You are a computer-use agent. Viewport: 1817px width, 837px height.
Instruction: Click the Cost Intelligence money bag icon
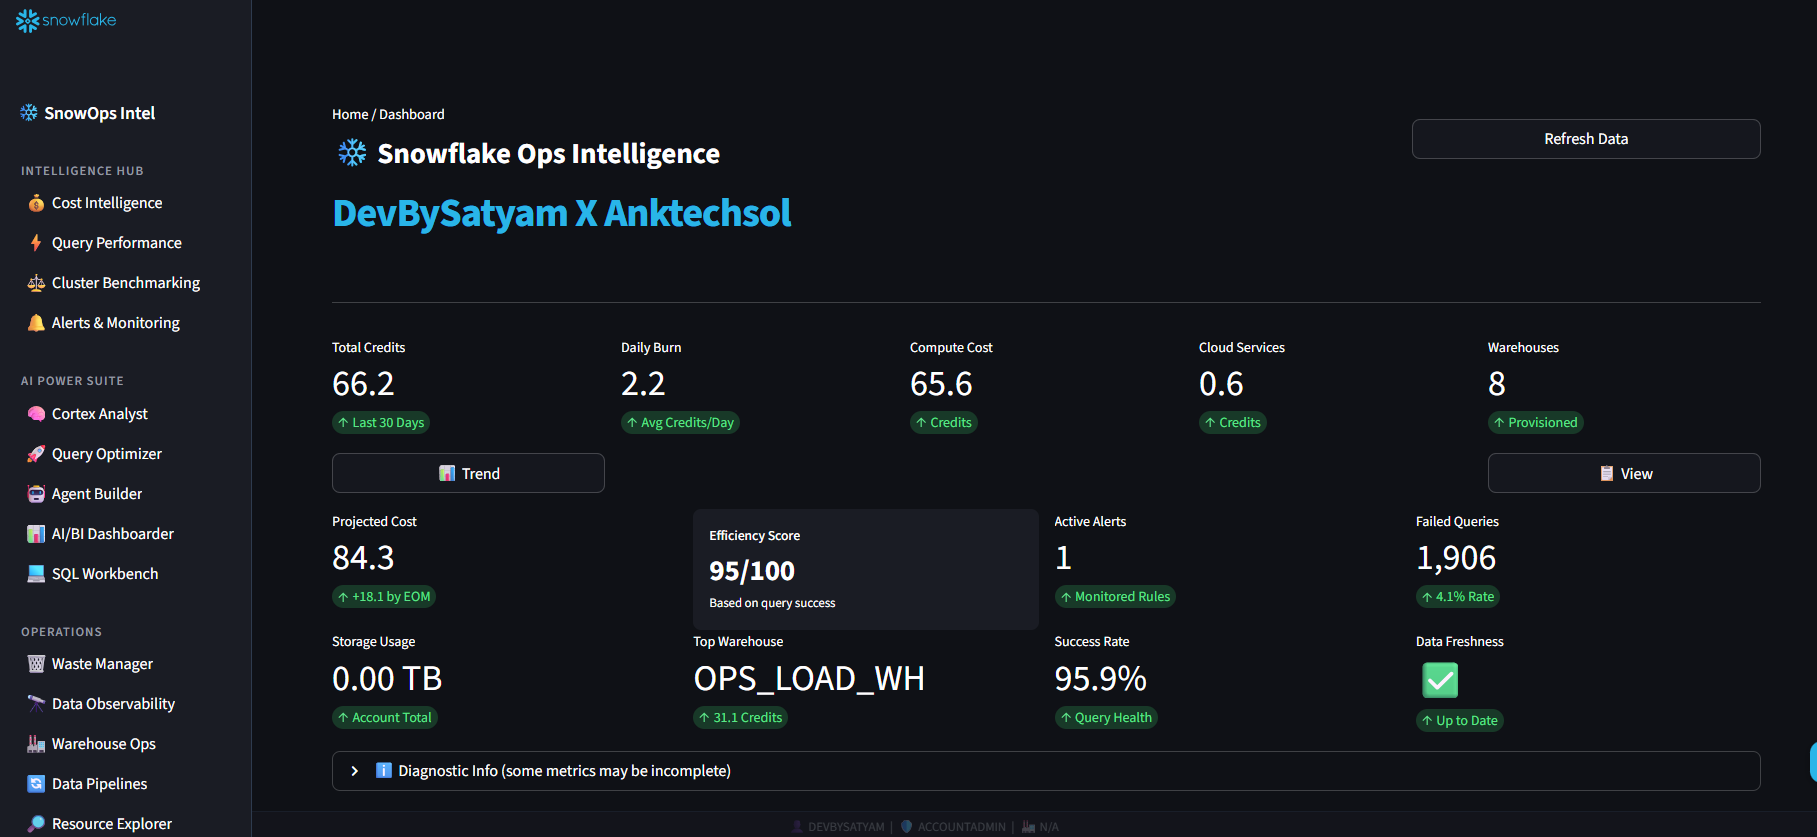click(x=36, y=203)
